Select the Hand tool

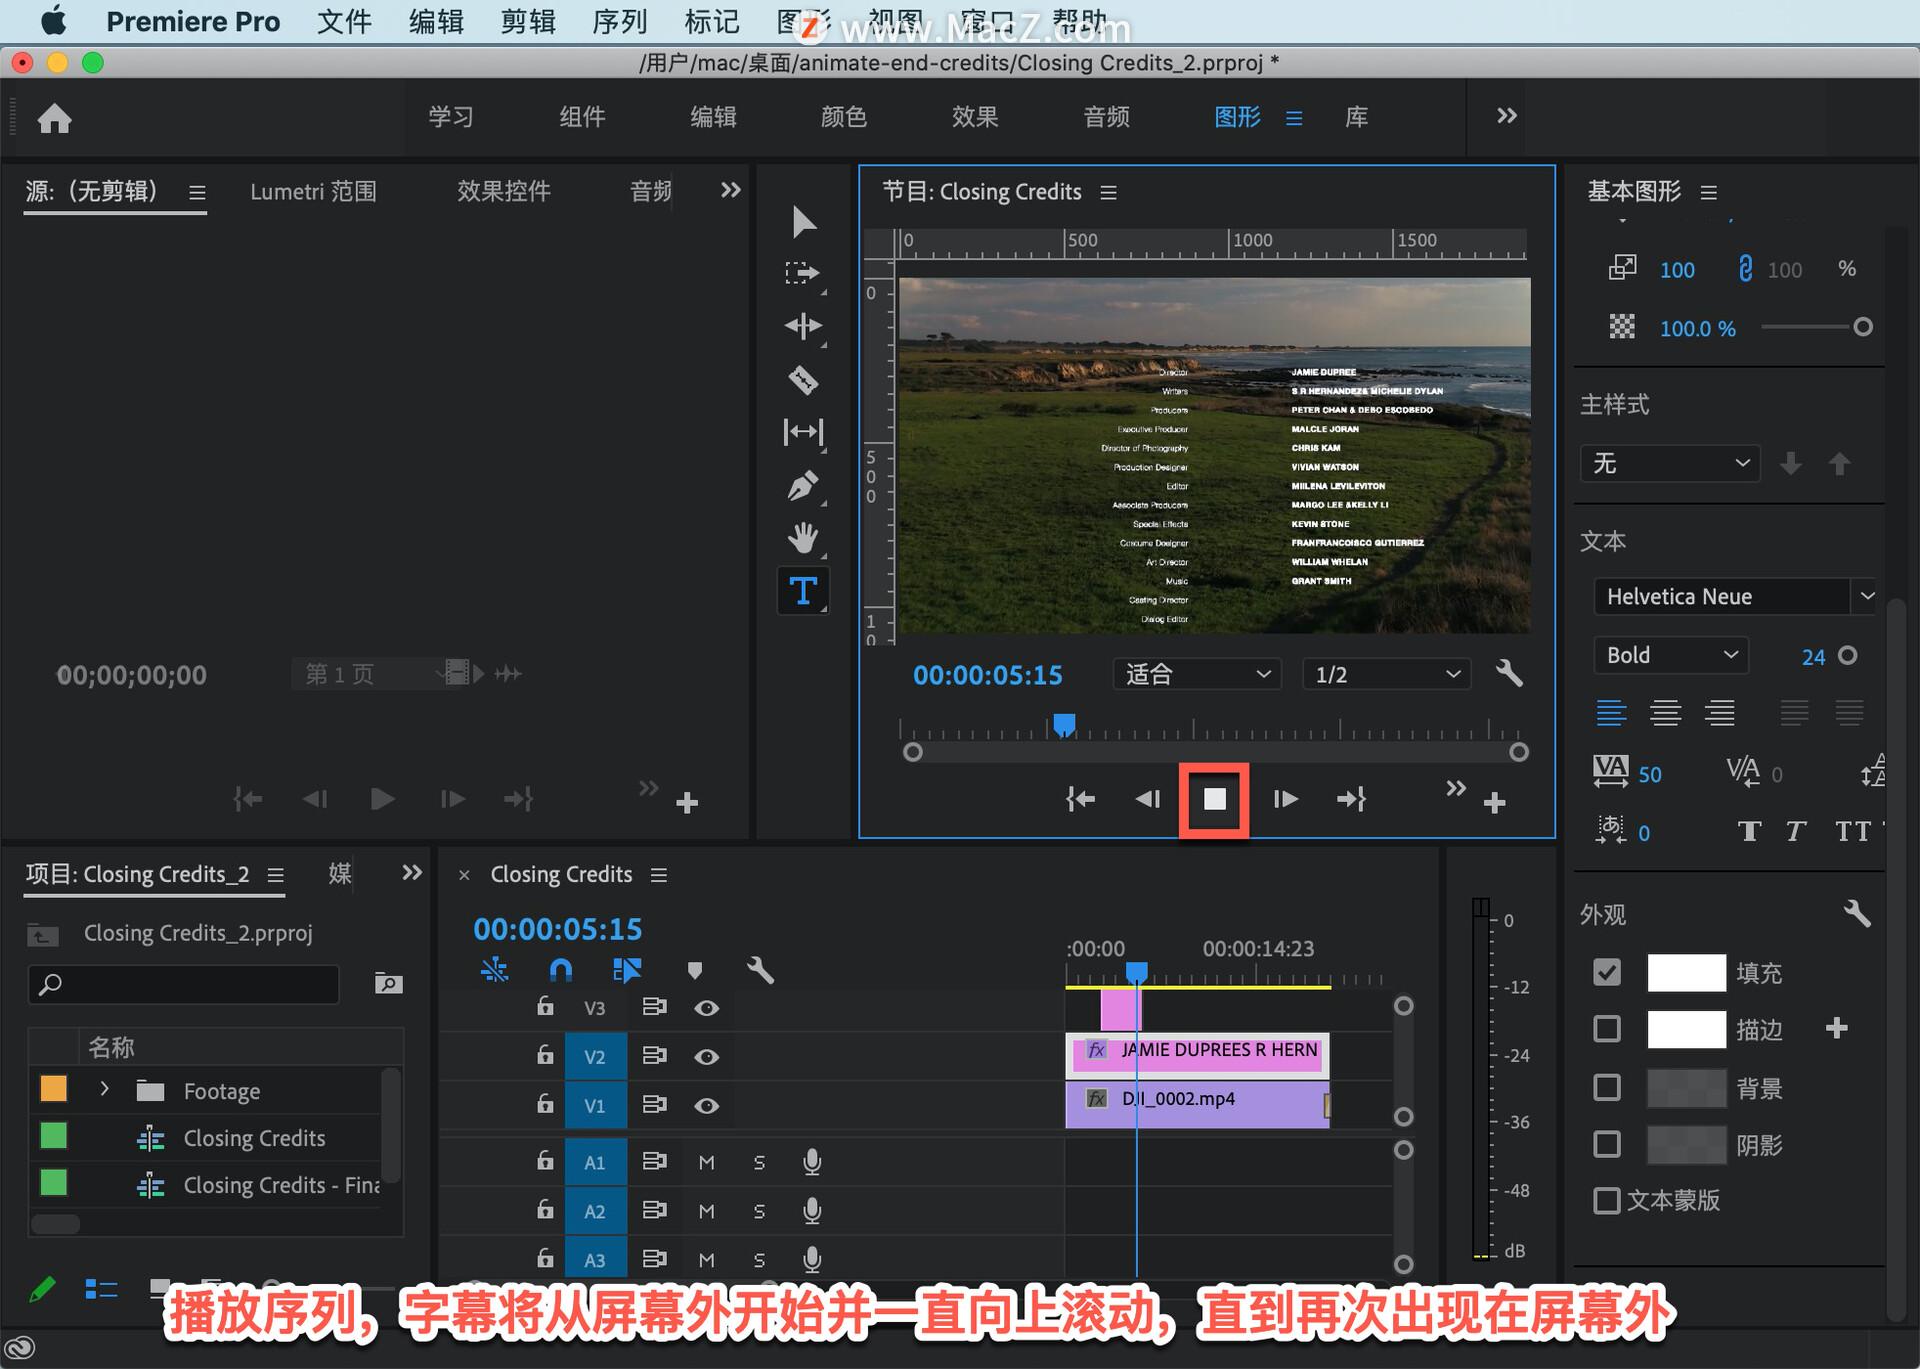tap(803, 538)
